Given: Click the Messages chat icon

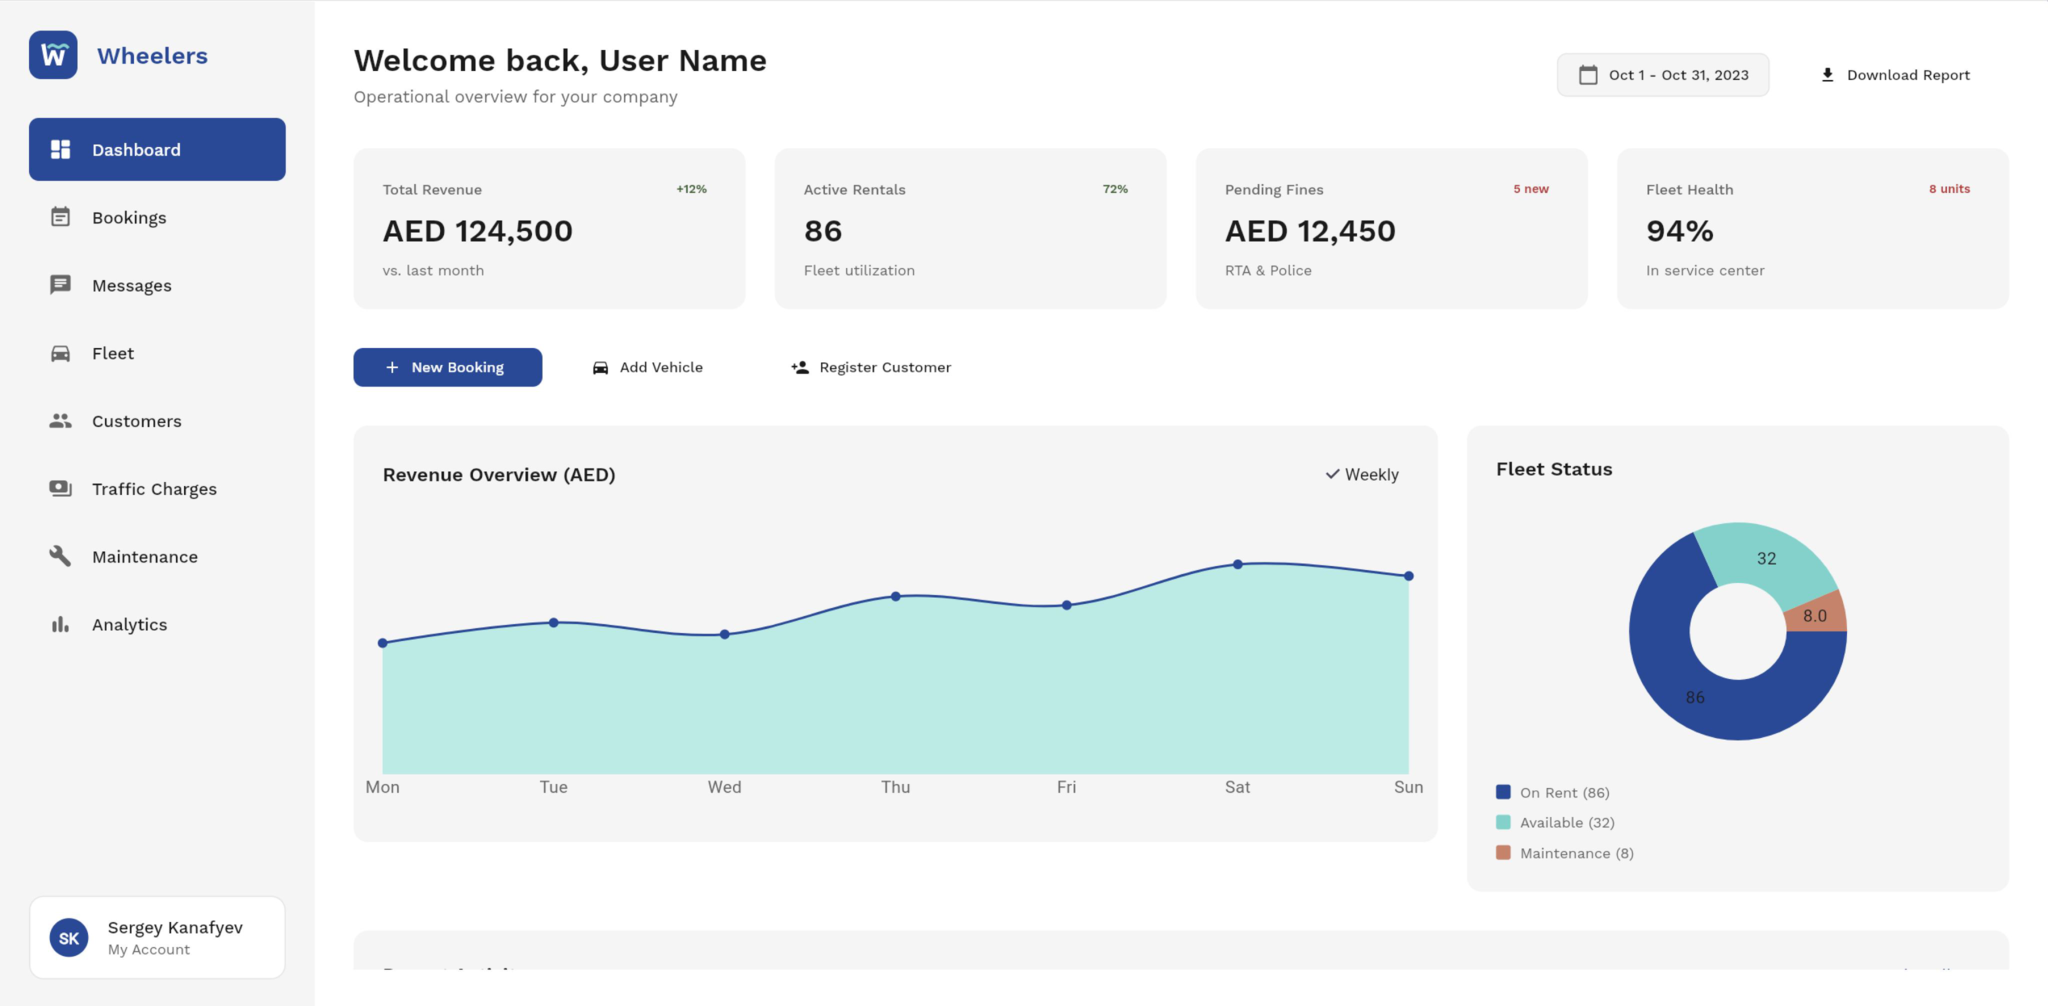Looking at the screenshot, I should click(x=60, y=285).
